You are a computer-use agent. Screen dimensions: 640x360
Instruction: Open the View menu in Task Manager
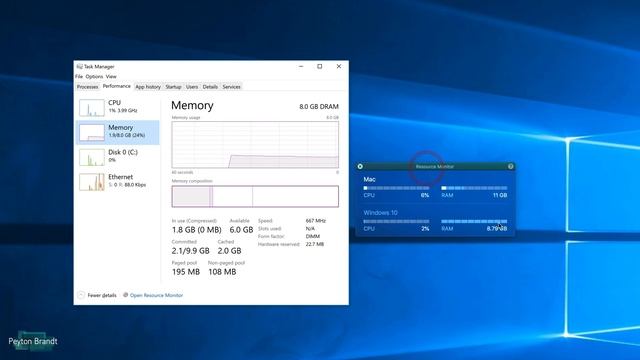[111, 76]
